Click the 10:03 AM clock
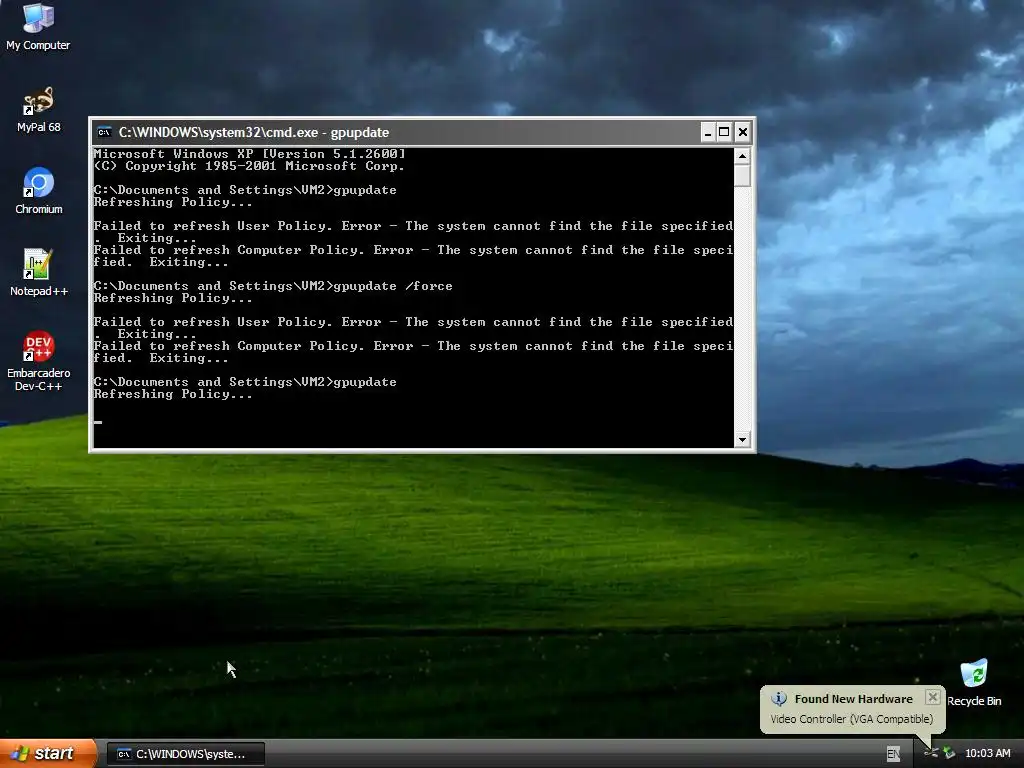Viewport: 1024px width, 768px height. tap(987, 754)
